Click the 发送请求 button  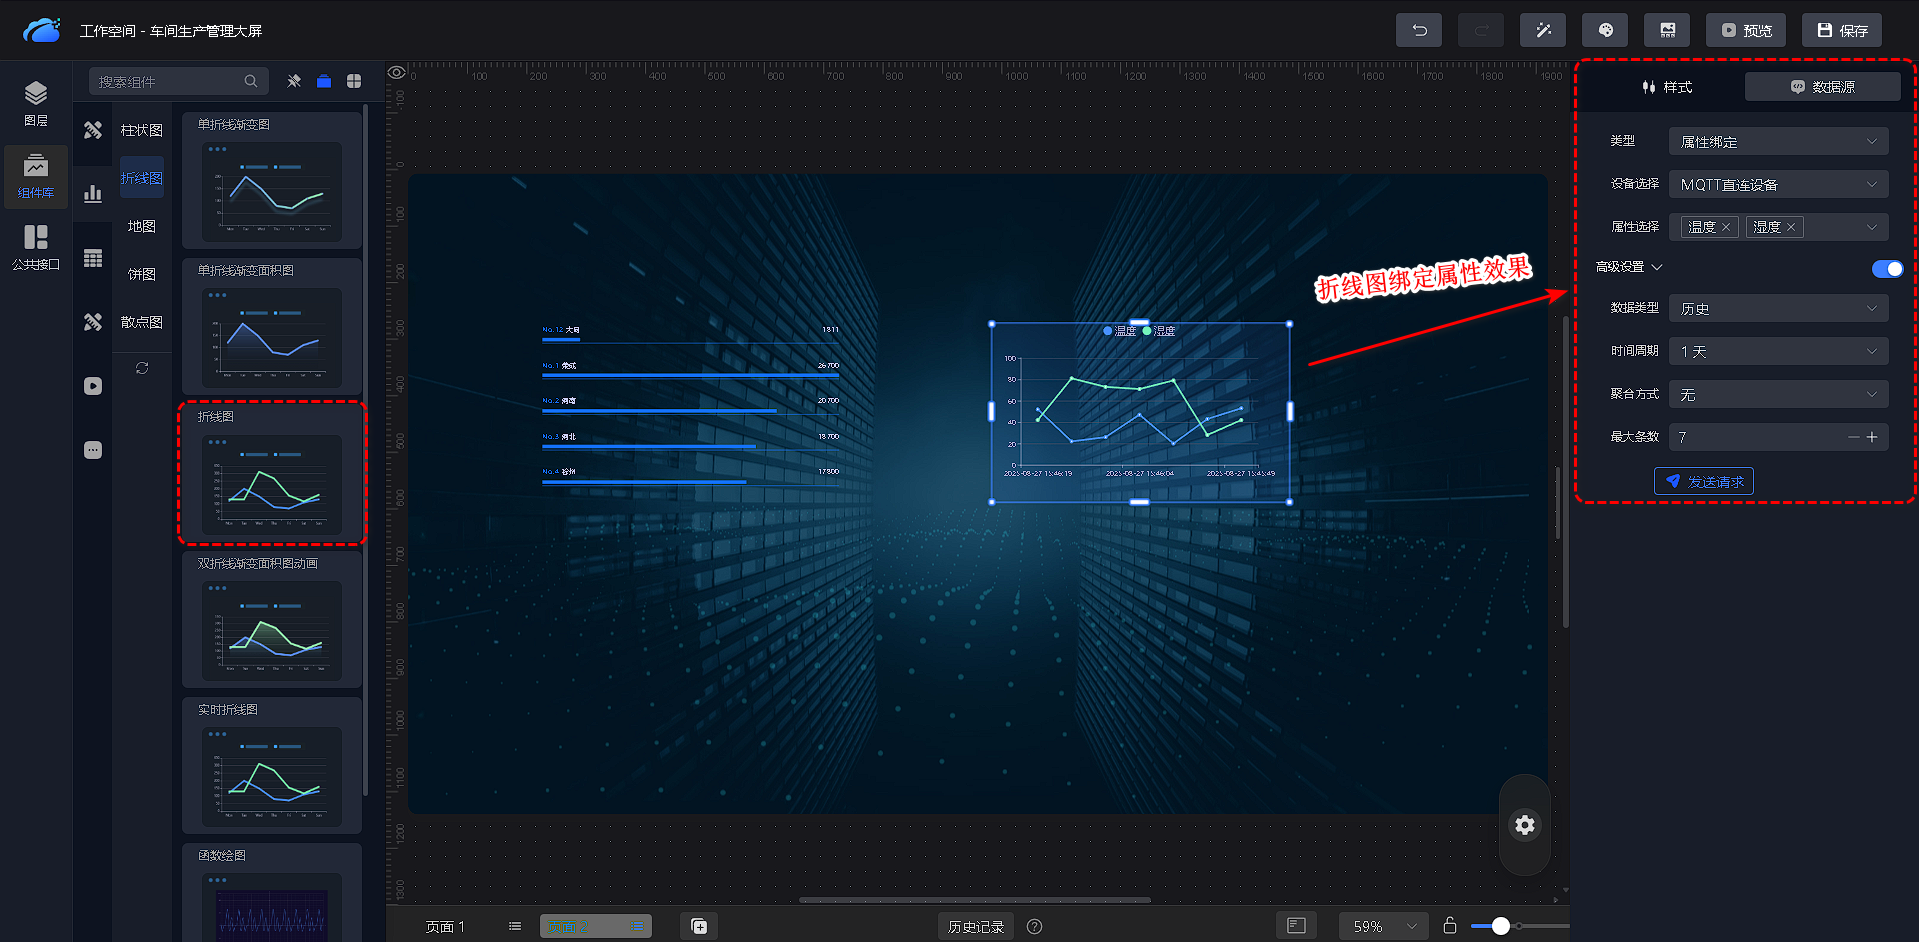coord(1704,482)
